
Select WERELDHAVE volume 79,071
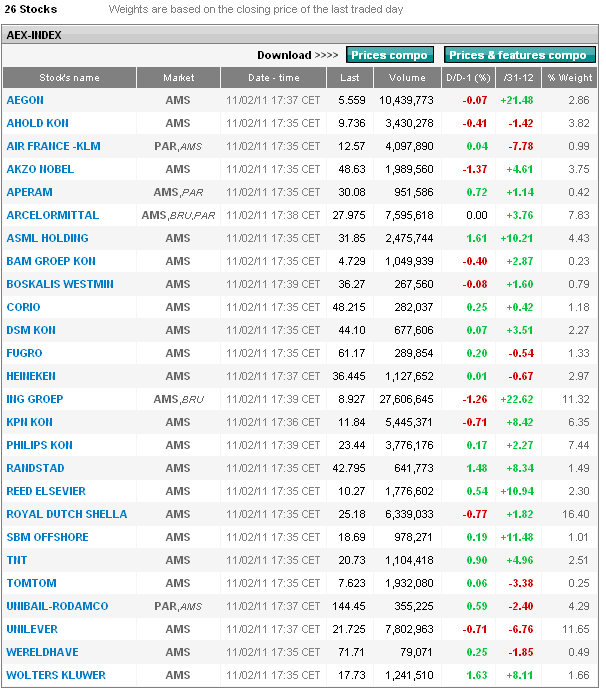(415, 653)
